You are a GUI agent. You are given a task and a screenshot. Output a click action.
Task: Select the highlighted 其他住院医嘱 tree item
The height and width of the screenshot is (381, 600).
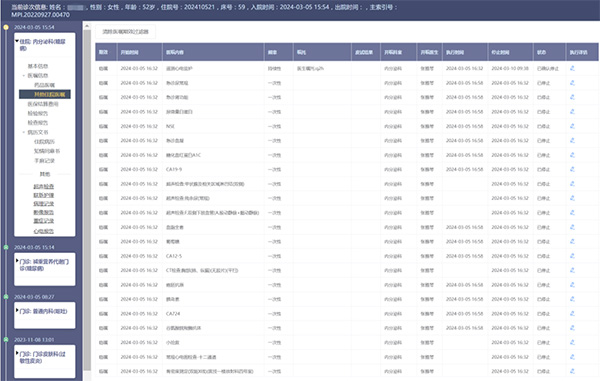(45, 94)
